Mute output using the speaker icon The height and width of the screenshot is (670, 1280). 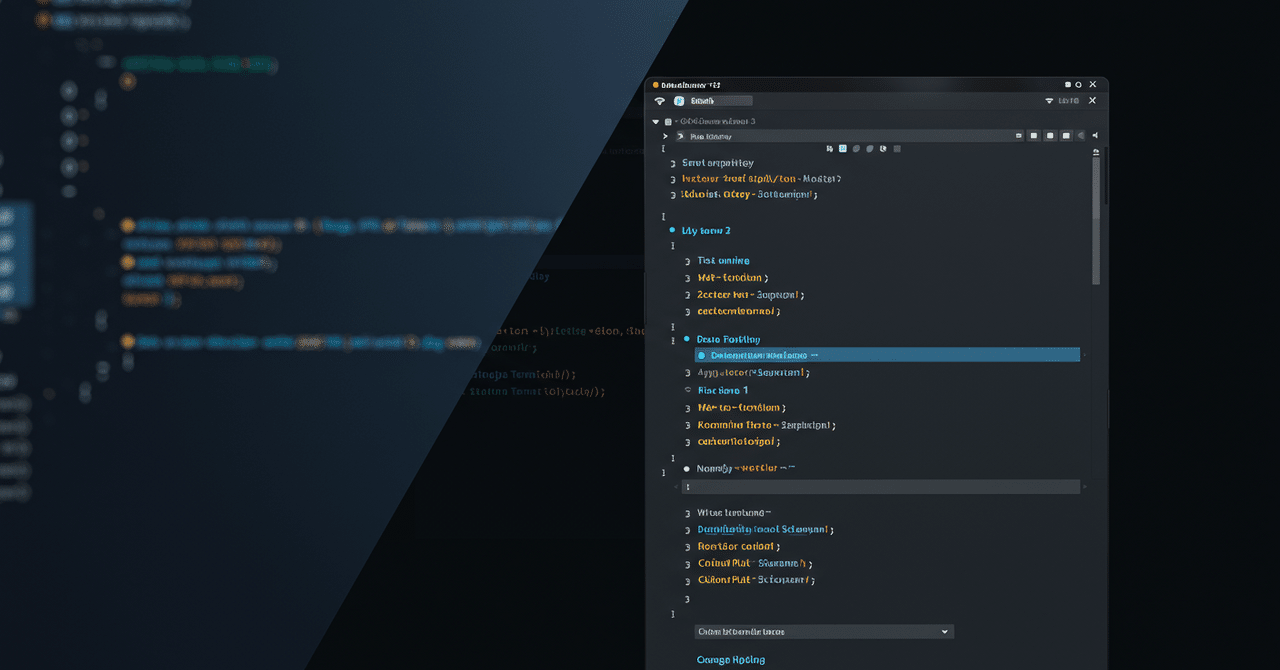(1095, 134)
